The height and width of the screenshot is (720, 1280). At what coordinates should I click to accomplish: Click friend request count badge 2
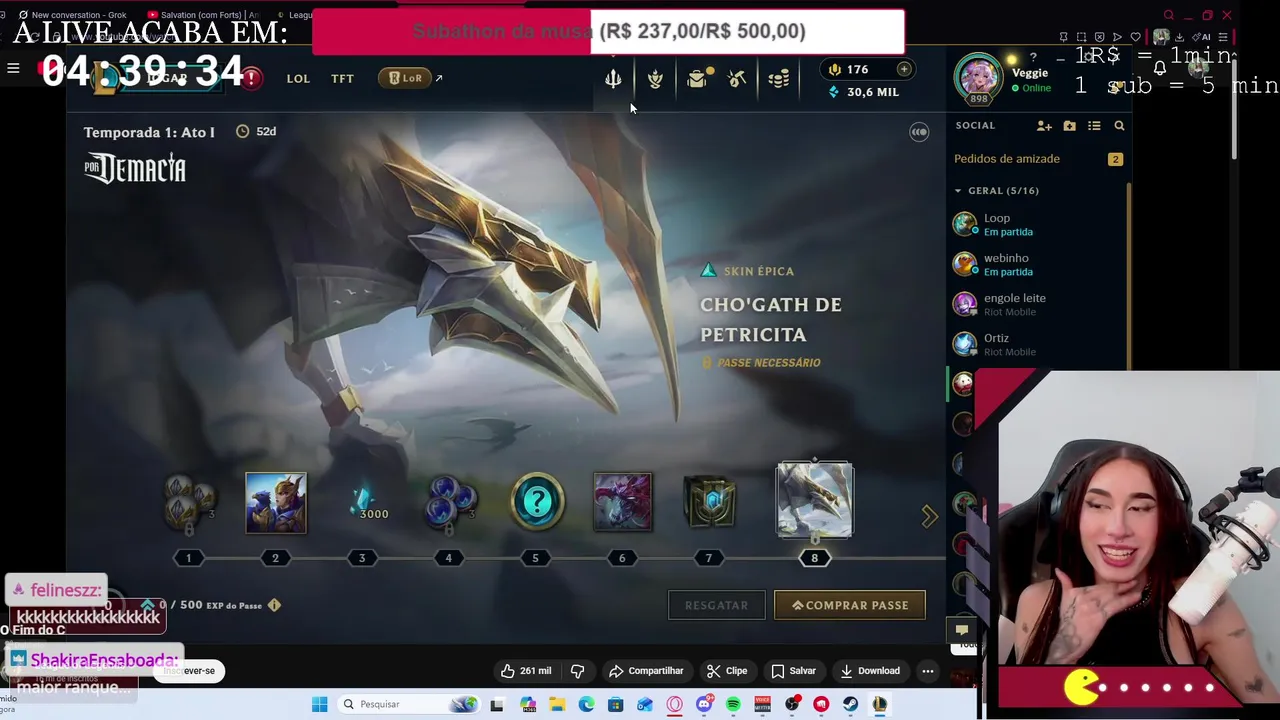1115,159
